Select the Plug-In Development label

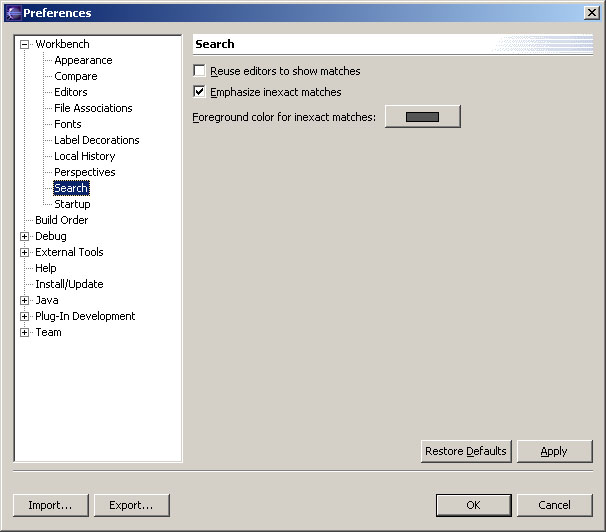(85, 316)
